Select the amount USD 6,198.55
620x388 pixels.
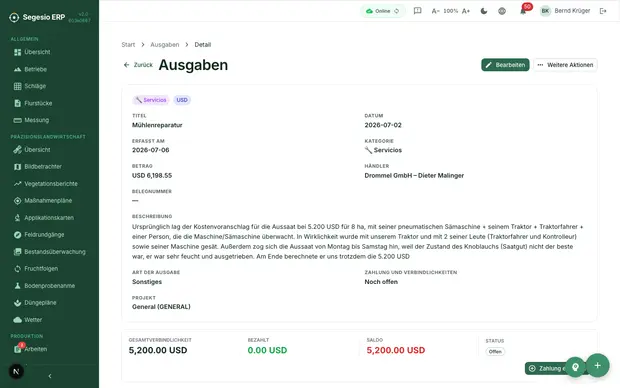(152, 176)
